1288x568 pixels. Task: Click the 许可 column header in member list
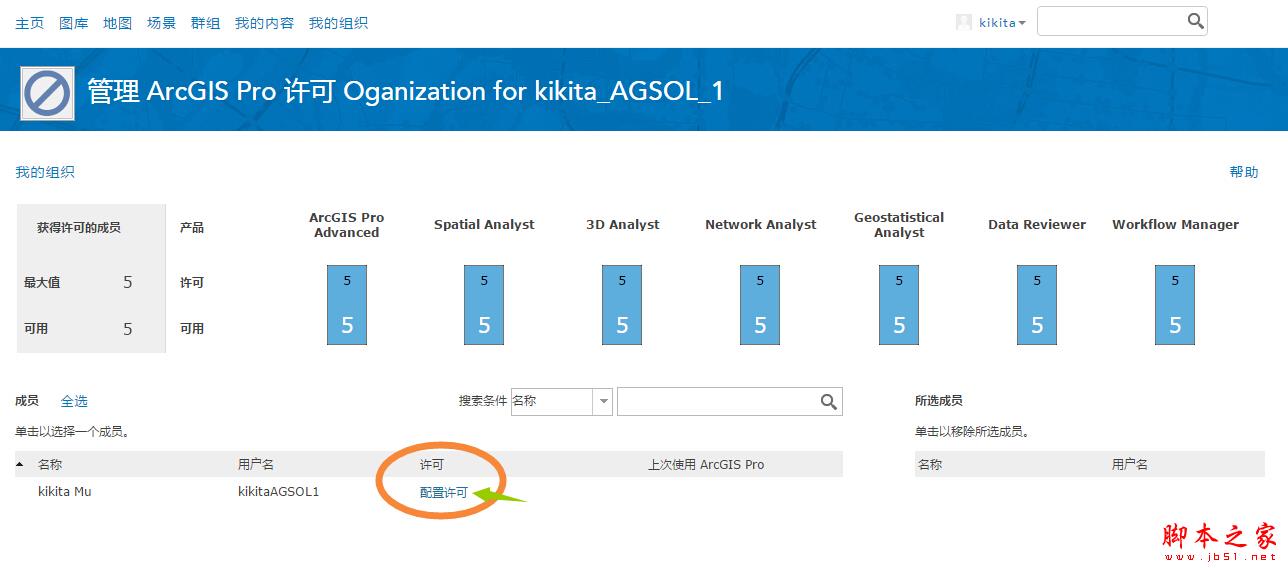click(x=432, y=465)
